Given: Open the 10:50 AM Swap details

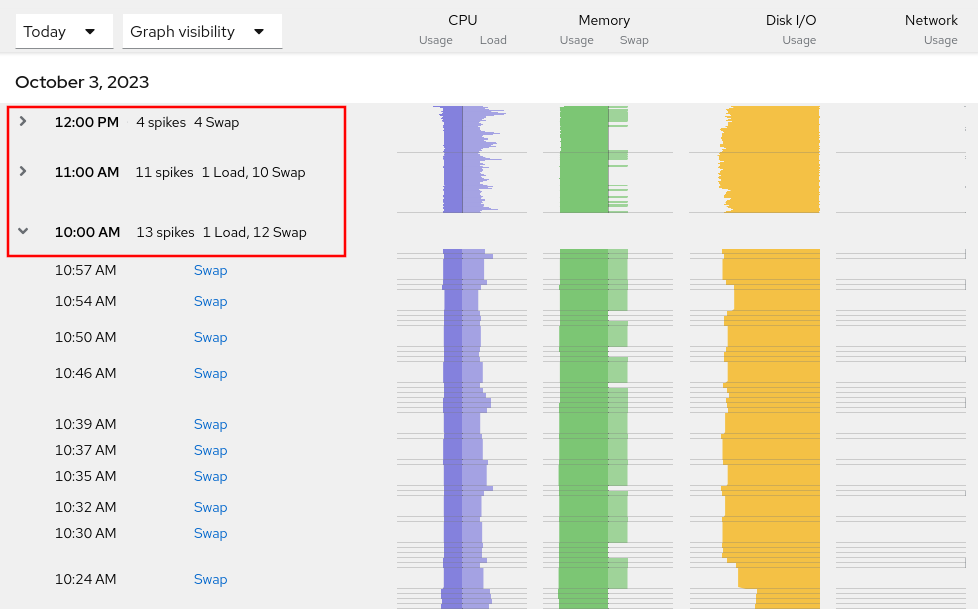Looking at the screenshot, I should (210, 337).
